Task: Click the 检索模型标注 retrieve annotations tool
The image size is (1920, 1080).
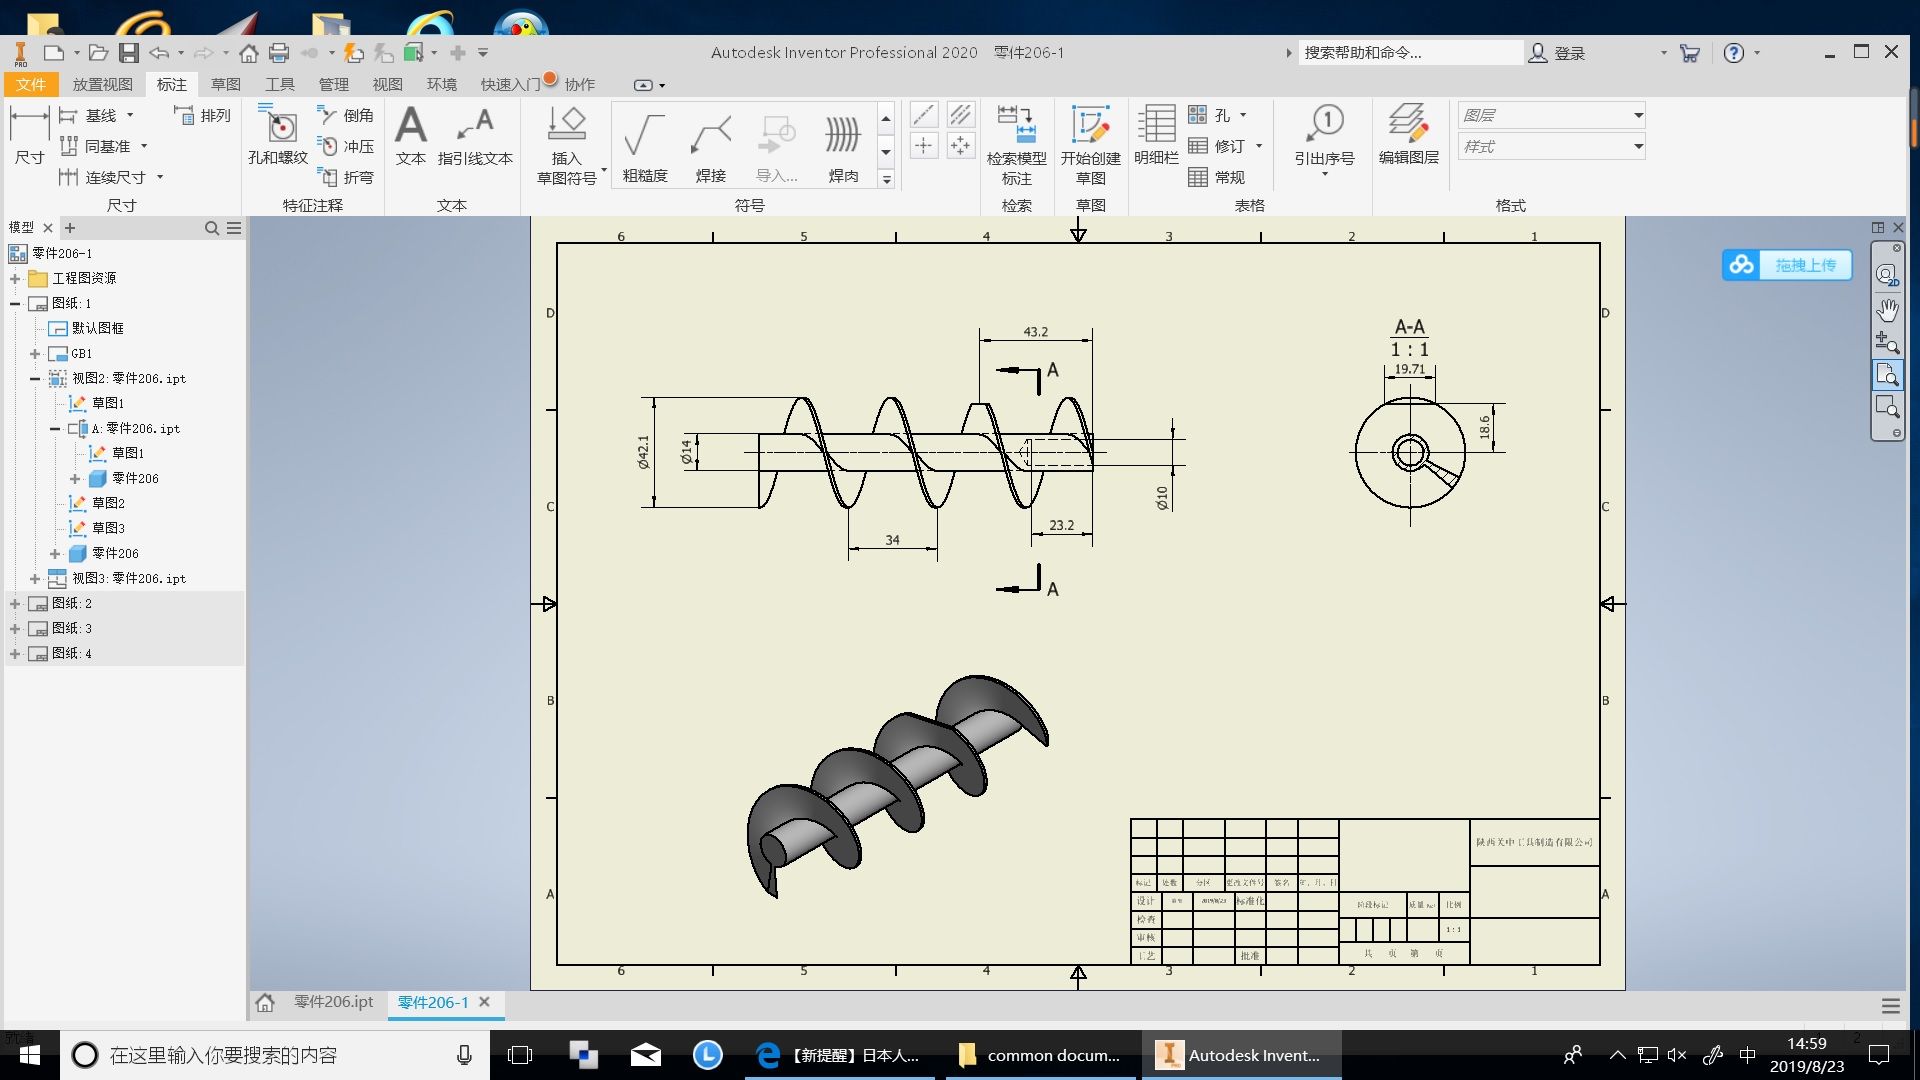Action: 1016,146
